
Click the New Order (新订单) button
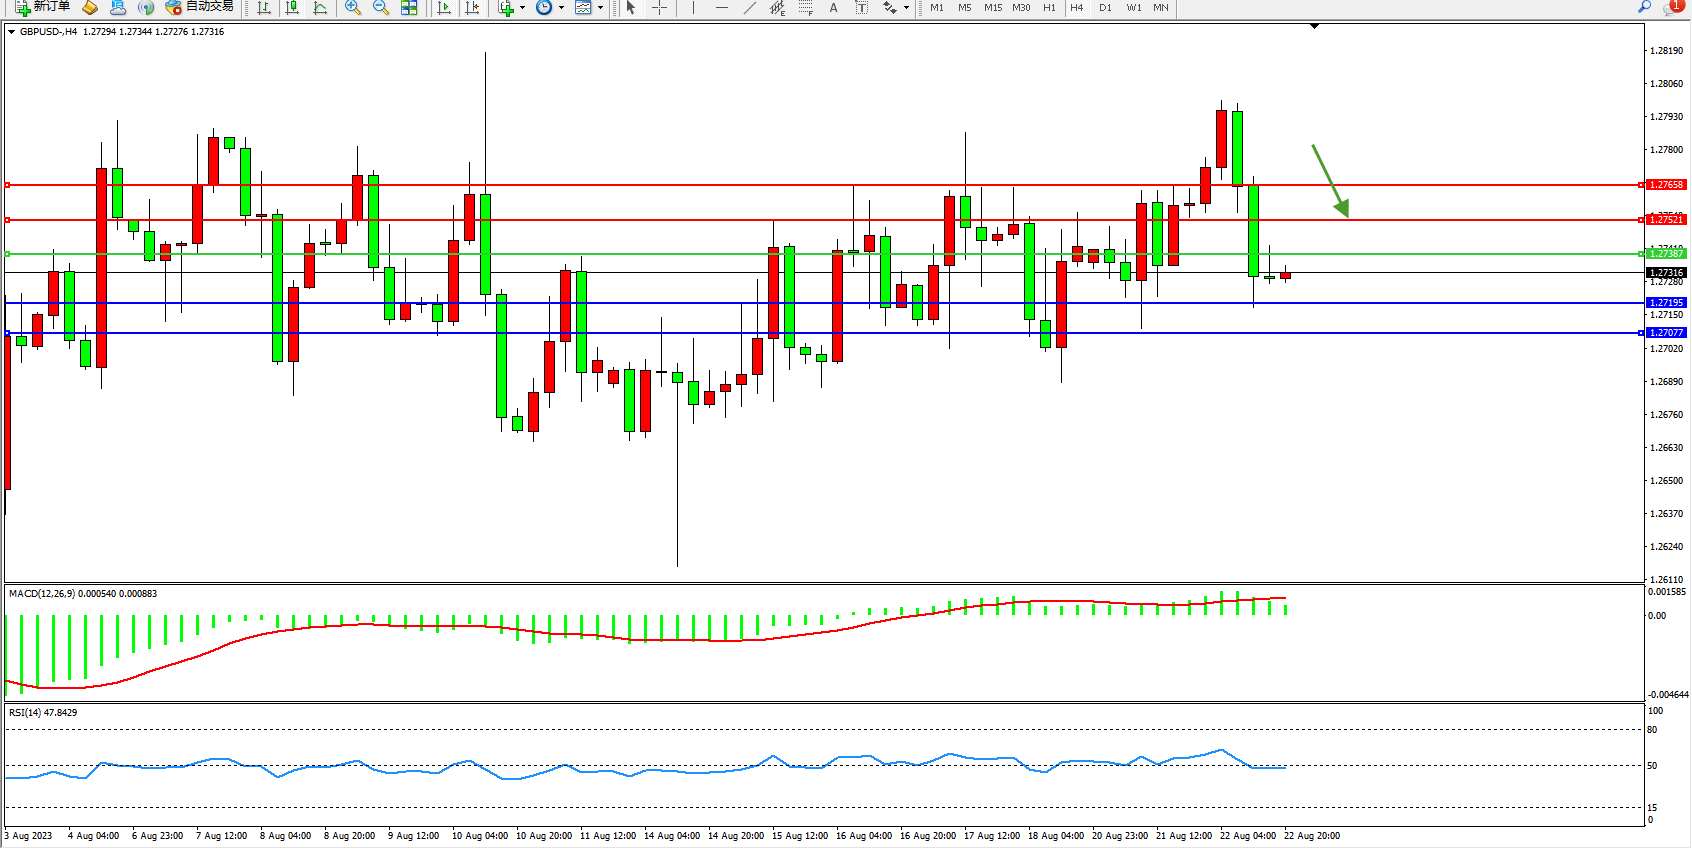coord(42,7)
